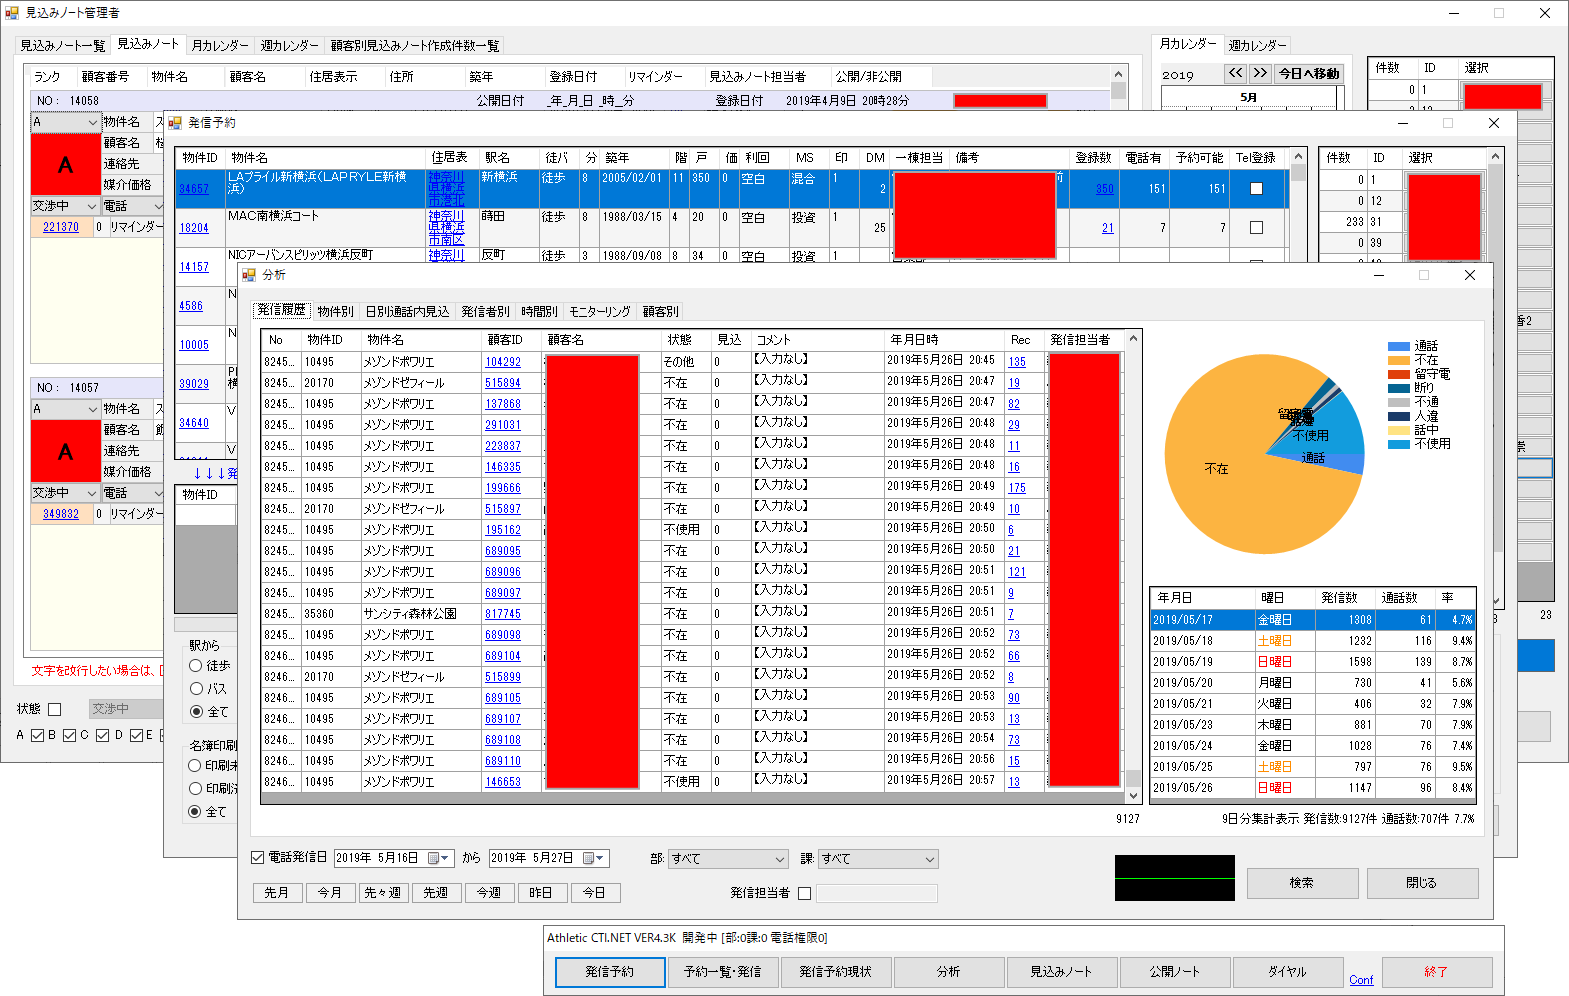
Task: Click the previous month << calendar button
Action: pyautogui.click(x=1236, y=73)
